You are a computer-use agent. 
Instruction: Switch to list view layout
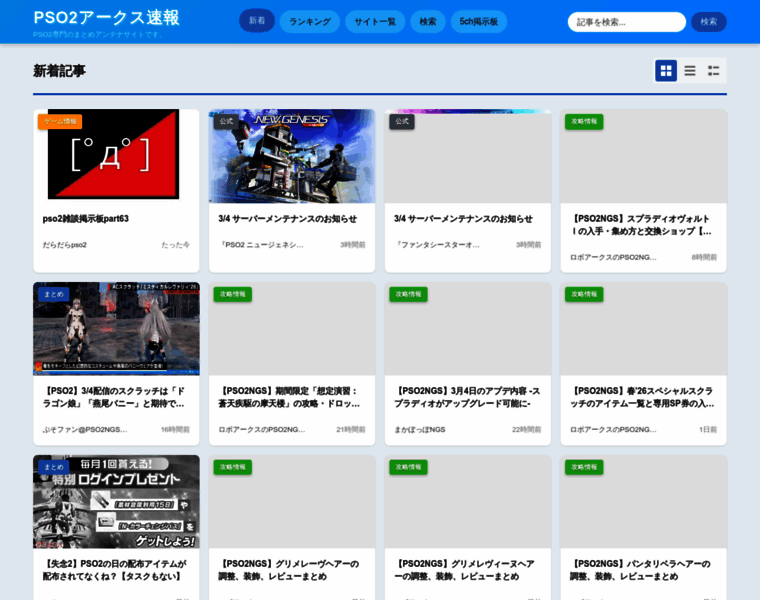[690, 71]
